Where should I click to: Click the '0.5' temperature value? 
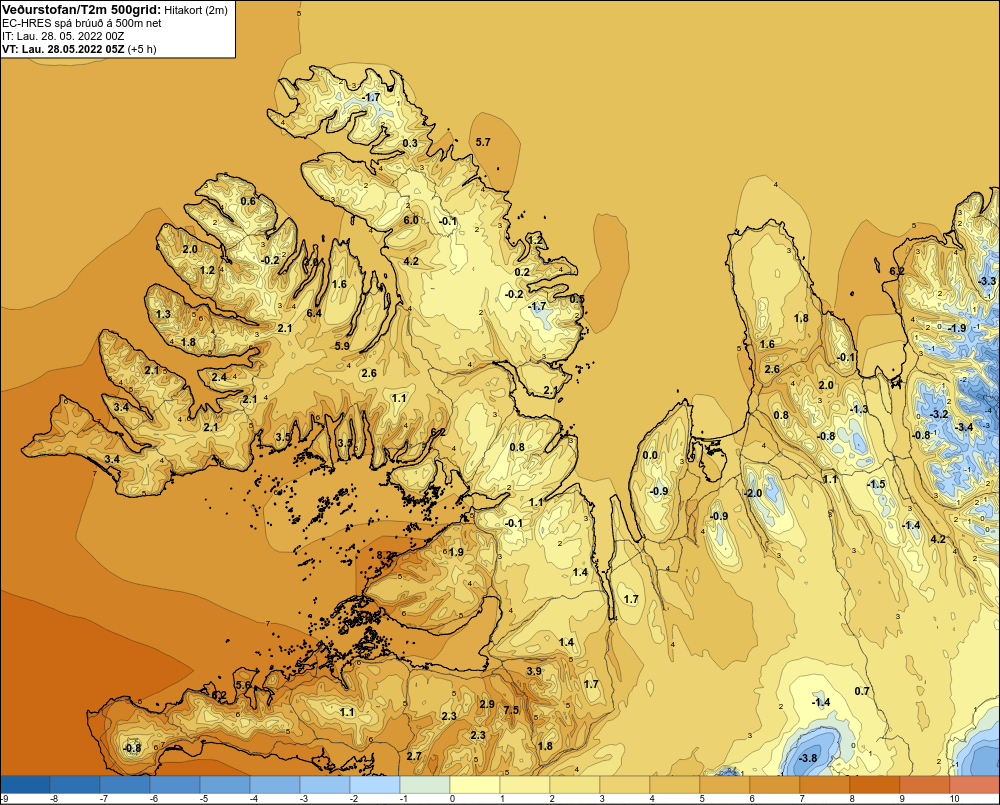click(577, 299)
